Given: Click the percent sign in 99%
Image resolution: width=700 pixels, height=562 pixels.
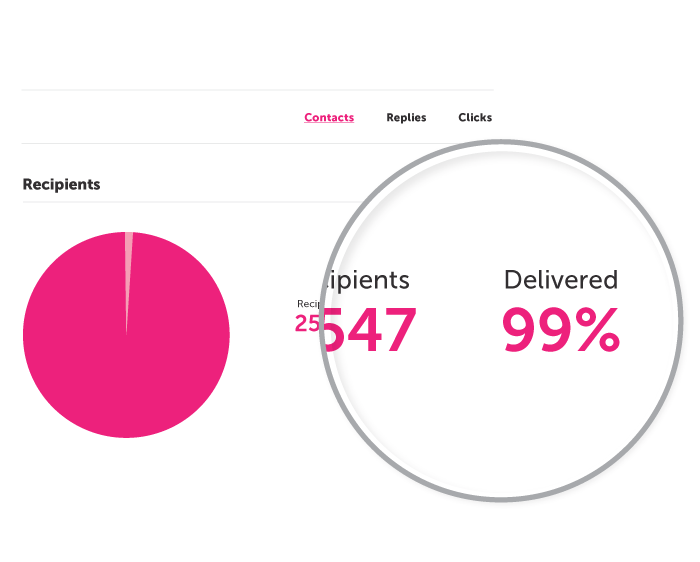Looking at the screenshot, I should pos(597,329).
